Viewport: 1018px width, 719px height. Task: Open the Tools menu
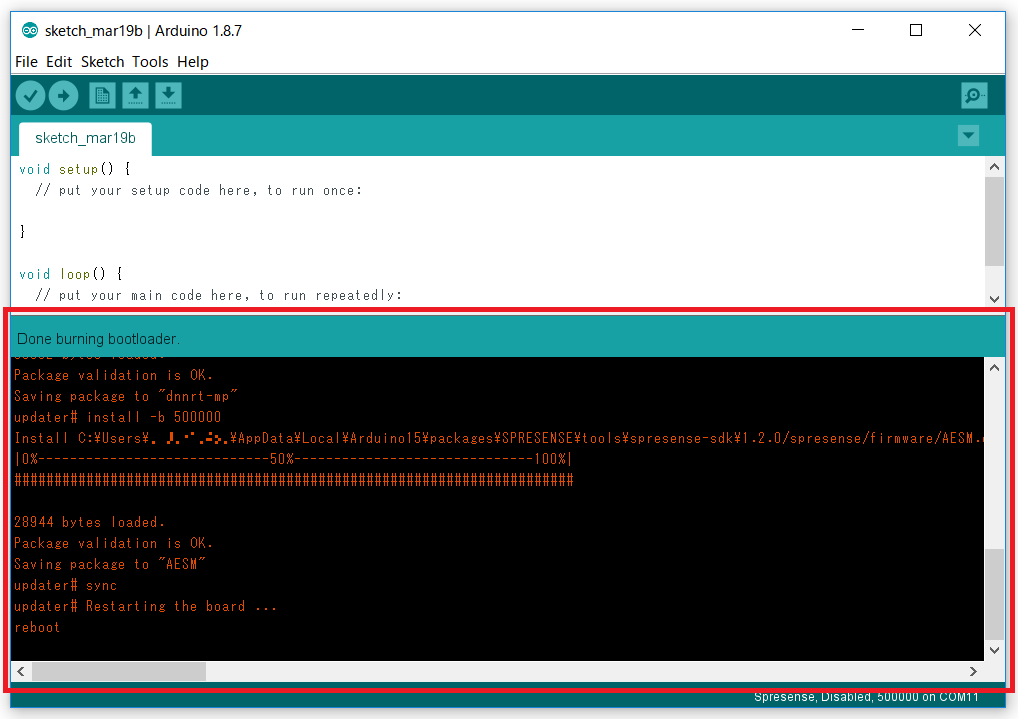(x=150, y=62)
